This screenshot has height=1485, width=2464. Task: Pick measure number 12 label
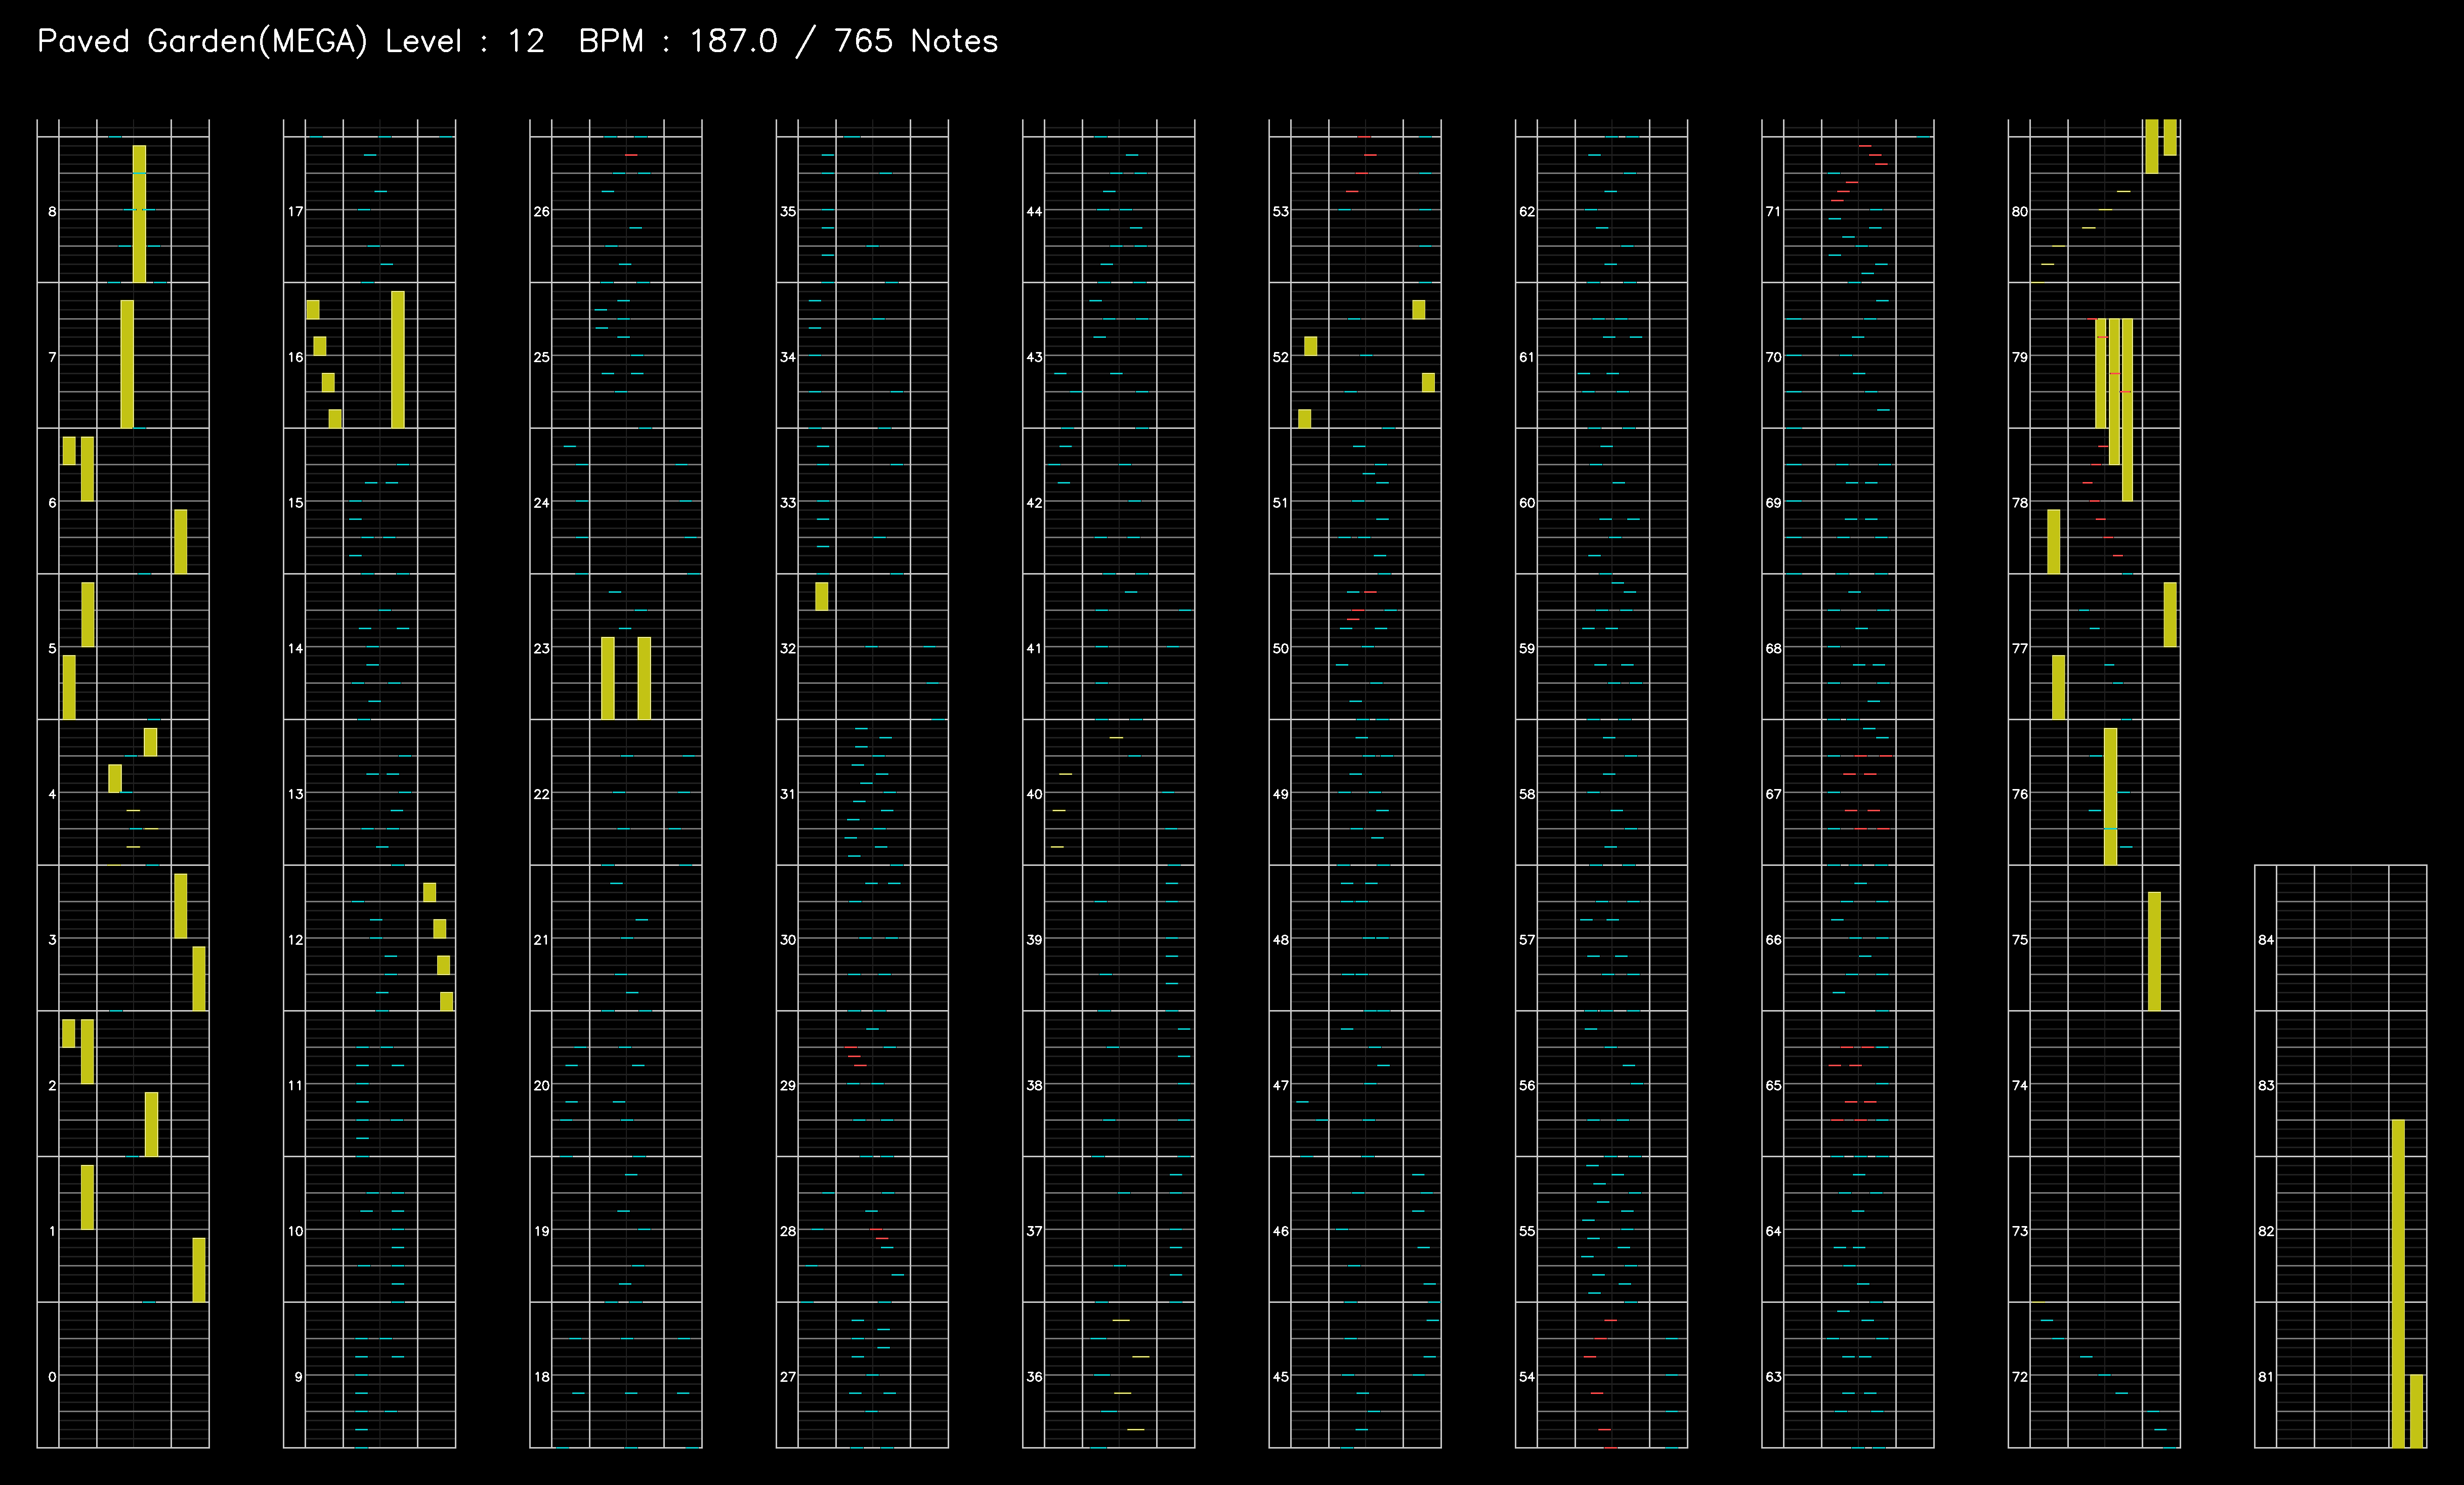point(295,940)
